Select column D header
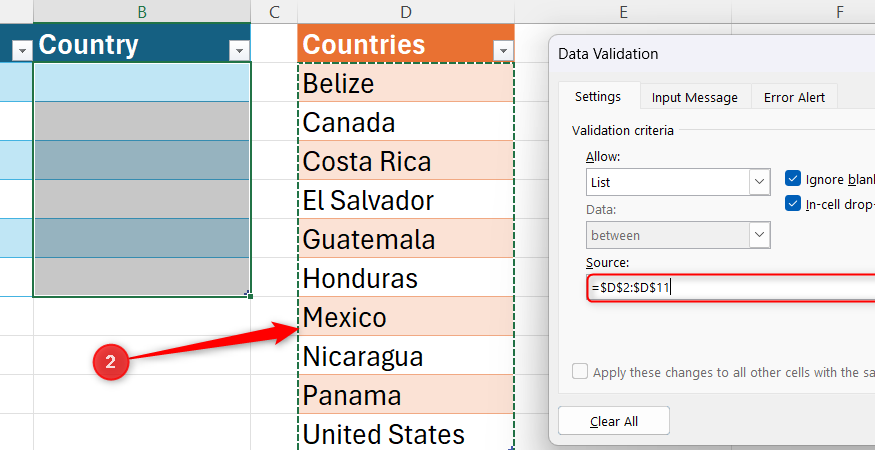Image resolution: width=875 pixels, height=450 pixels. point(406,11)
